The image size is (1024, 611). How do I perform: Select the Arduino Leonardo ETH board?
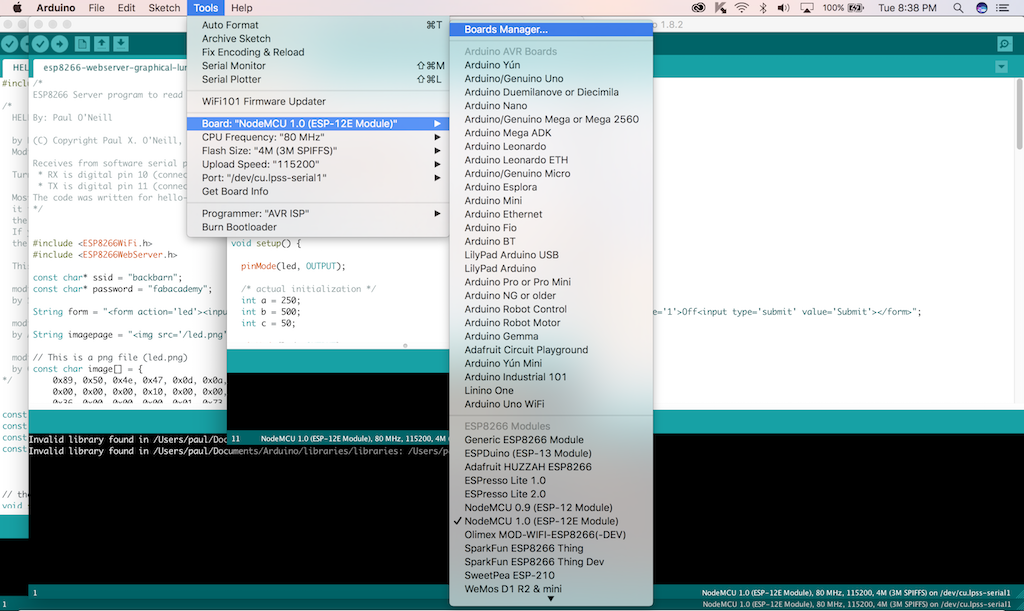point(551,160)
